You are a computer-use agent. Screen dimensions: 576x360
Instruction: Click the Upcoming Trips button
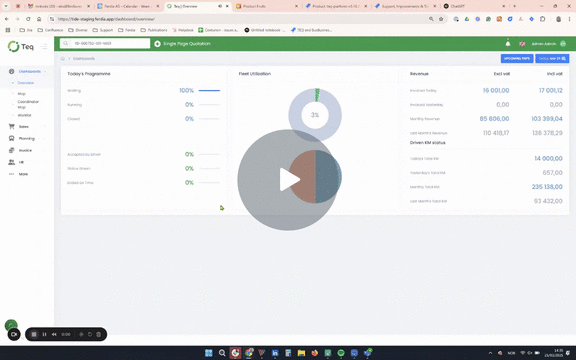point(517,58)
